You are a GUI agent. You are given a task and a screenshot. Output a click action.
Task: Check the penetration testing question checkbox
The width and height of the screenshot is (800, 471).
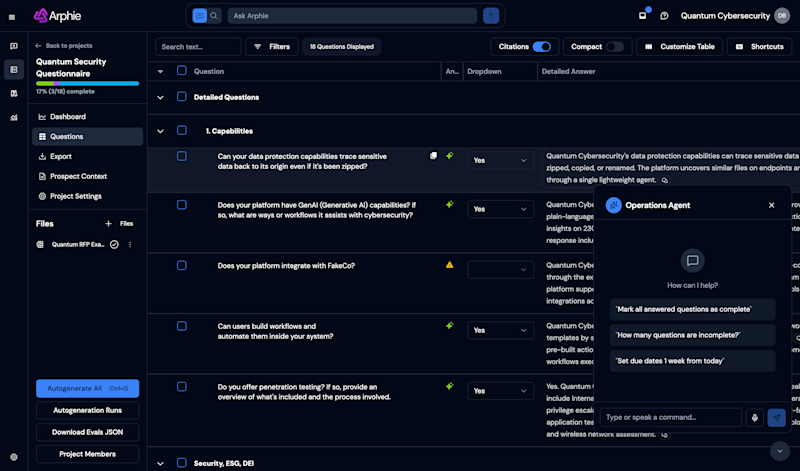pos(182,387)
